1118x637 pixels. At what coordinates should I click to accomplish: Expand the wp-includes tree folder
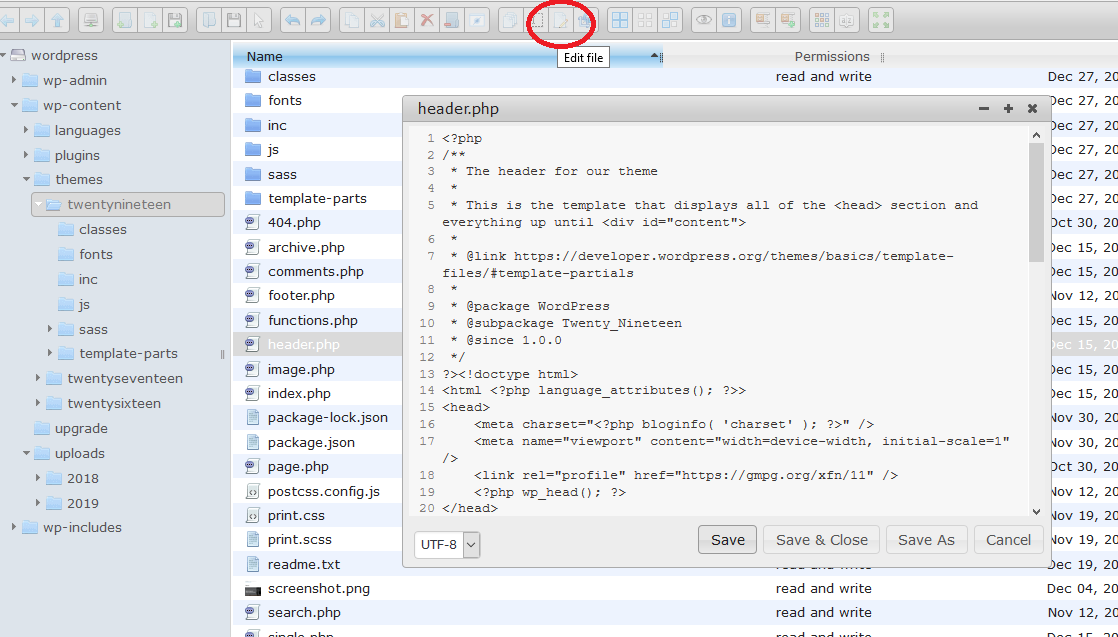click(x=14, y=527)
